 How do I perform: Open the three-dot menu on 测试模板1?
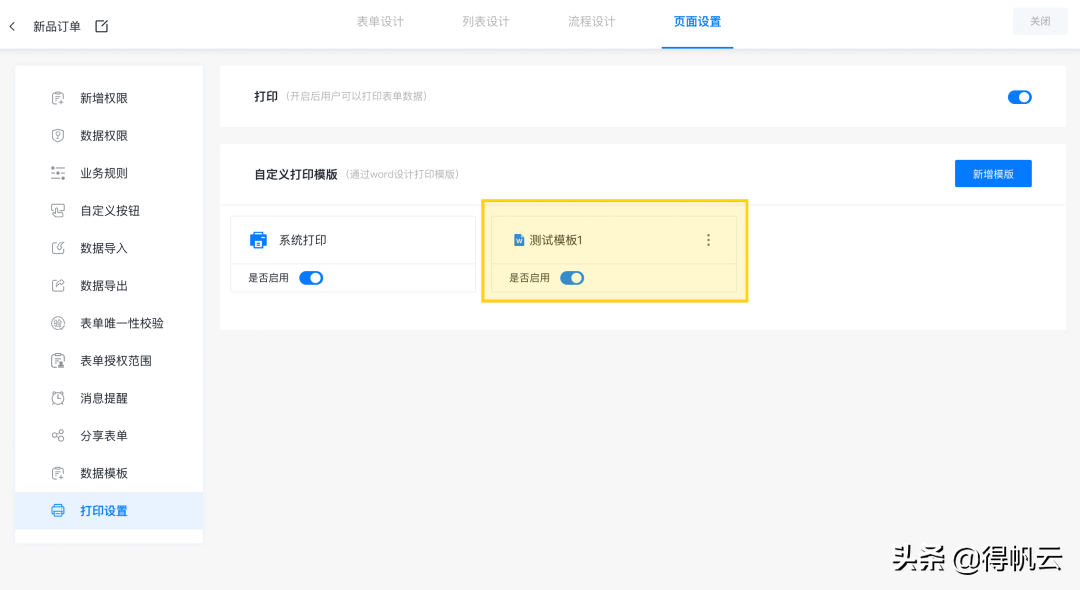tap(708, 240)
